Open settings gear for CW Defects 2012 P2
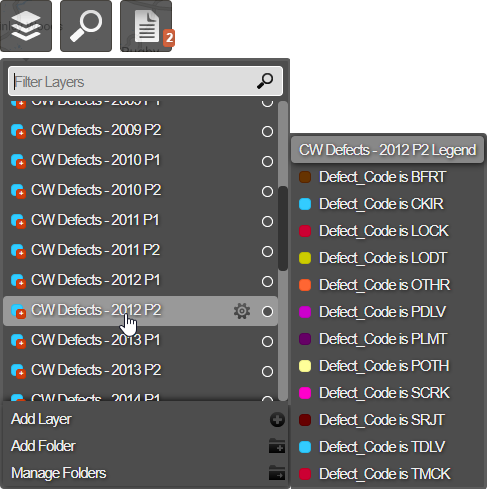This screenshot has height=489, width=487. click(242, 311)
